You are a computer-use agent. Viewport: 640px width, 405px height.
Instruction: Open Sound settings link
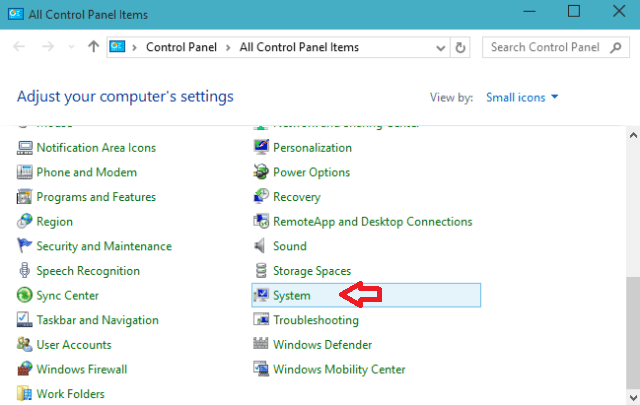click(x=290, y=246)
